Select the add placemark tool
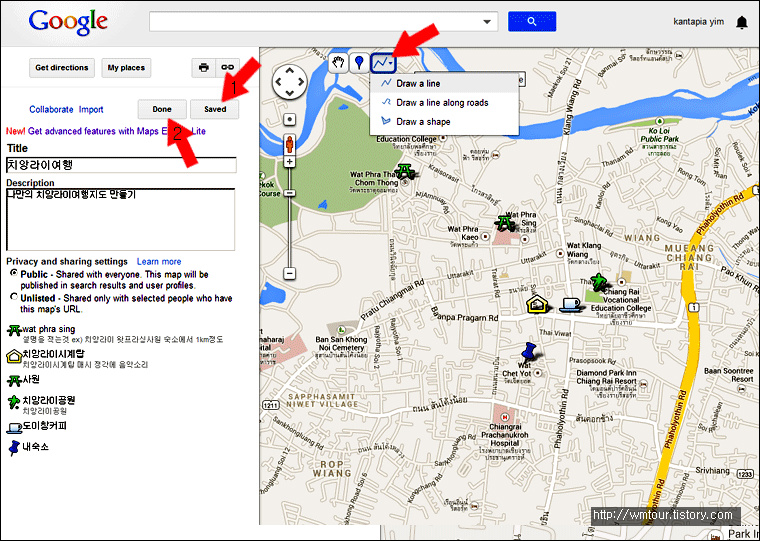Image resolution: width=760 pixels, height=541 pixels. (x=359, y=63)
